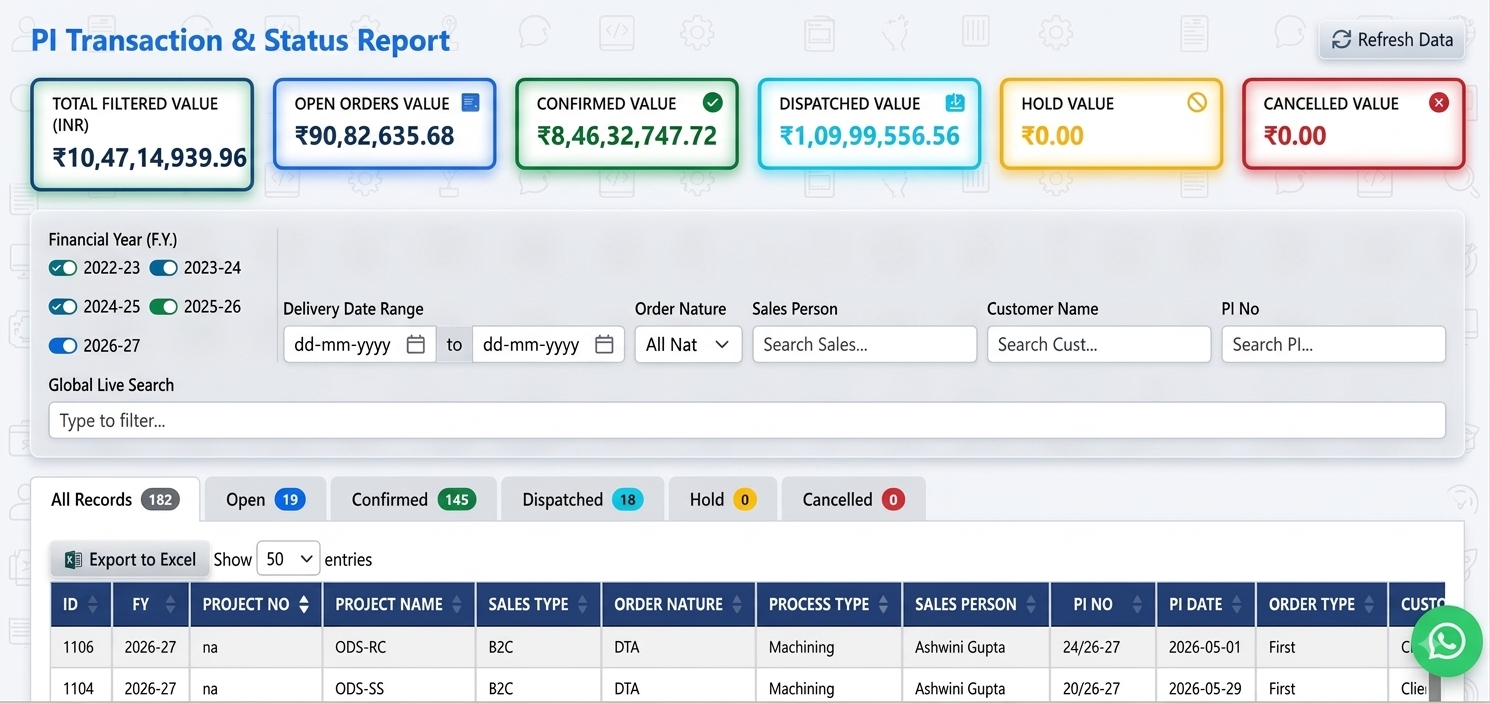Click the Dispatched Value download icon
The width and height of the screenshot is (1490, 704).
point(955,102)
